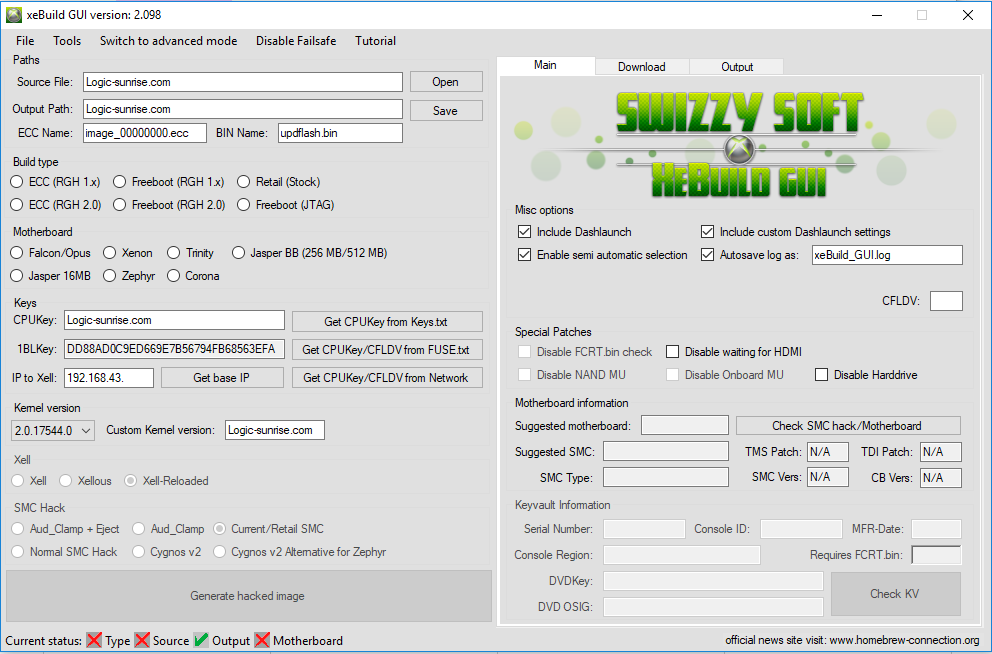Click the Custom Kernel version field

click(x=275, y=430)
